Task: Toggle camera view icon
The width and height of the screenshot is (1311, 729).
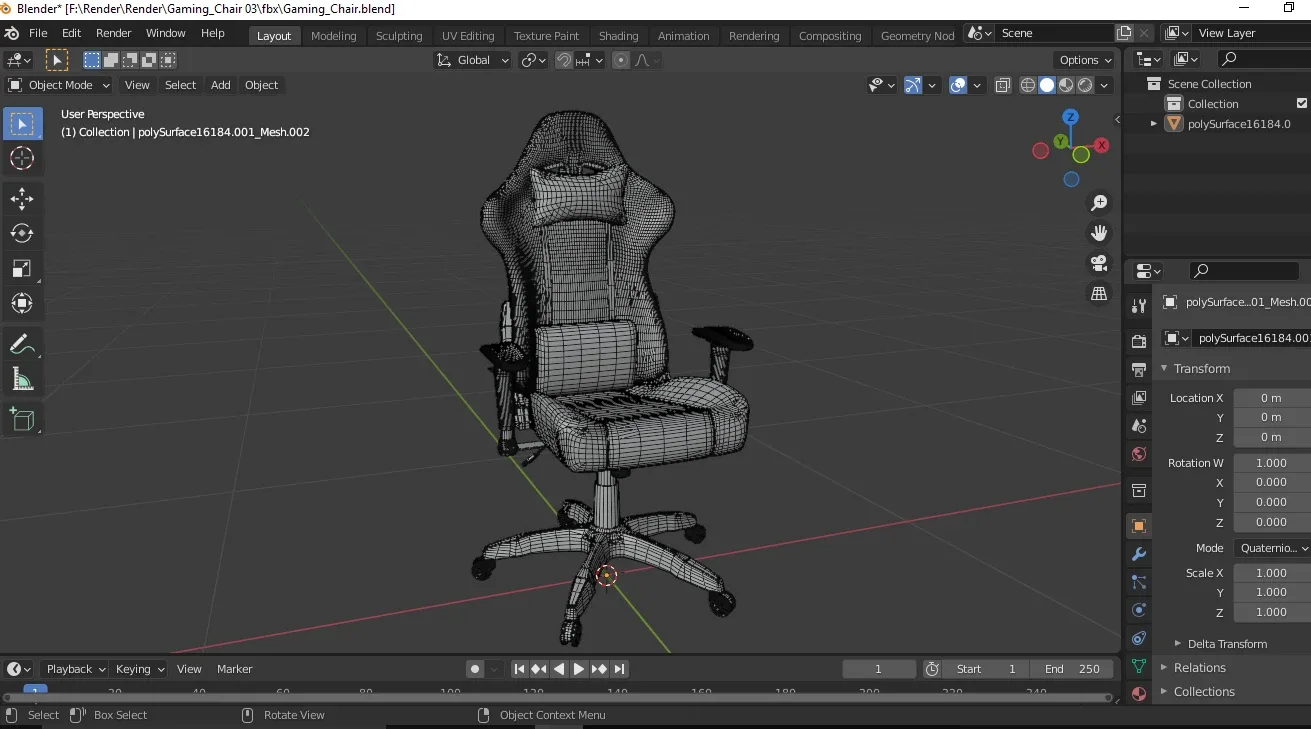Action: (x=1099, y=263)
